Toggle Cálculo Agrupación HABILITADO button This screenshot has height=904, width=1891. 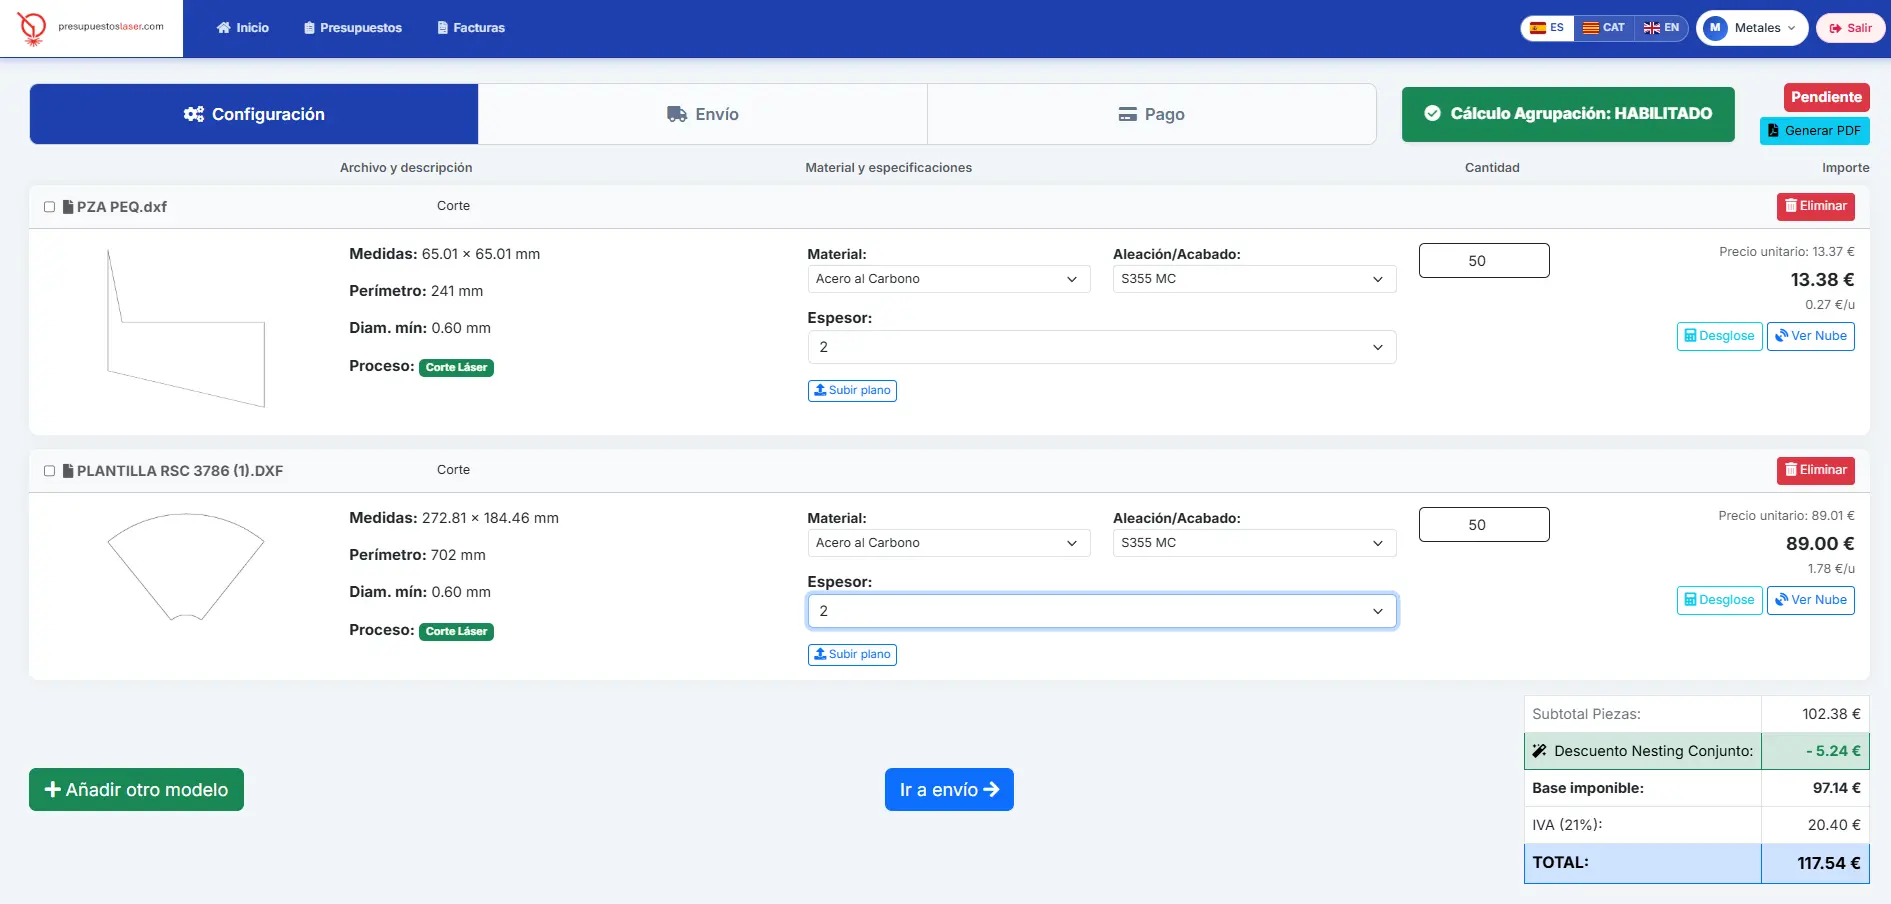(1567, 114)
